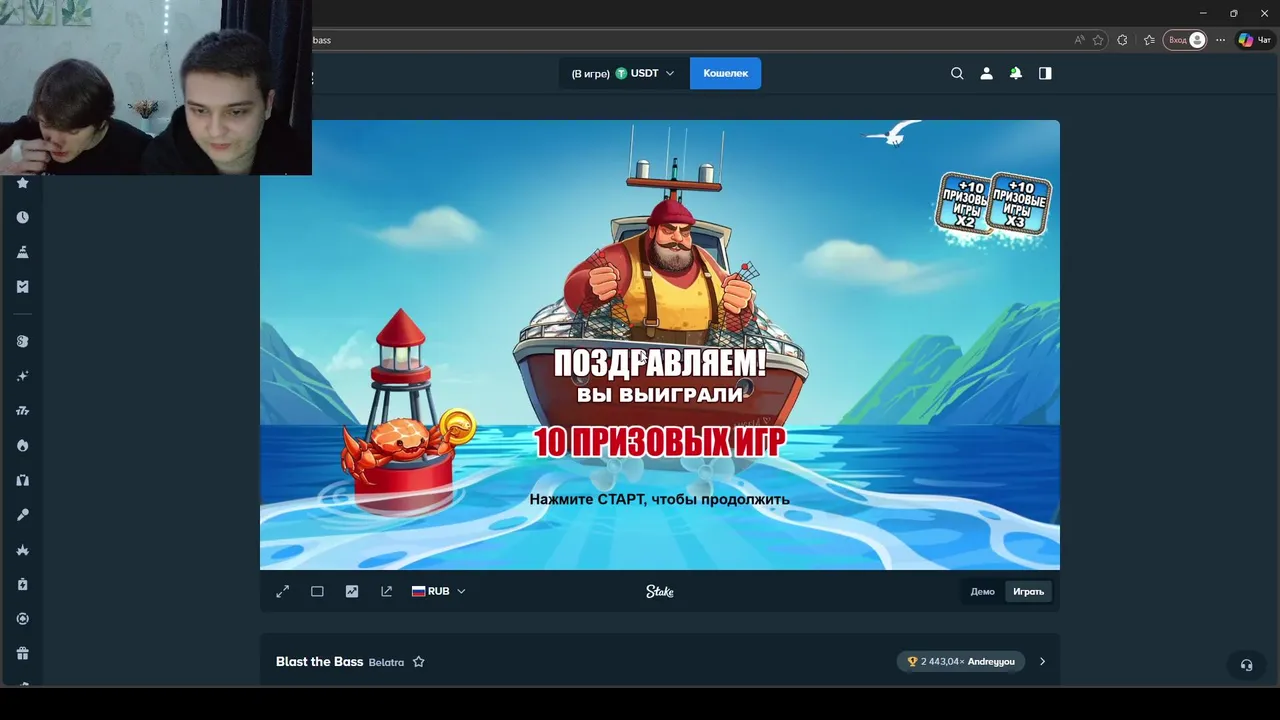The height and width of the screenshot is (720, 1280).
Task: Toggle the side panel layout icon
Action: tap(1045, 73)
